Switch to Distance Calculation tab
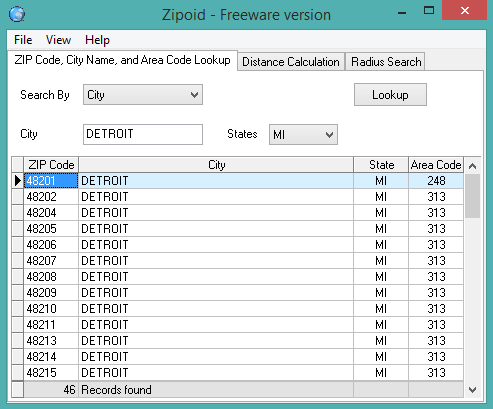The image size is (493, 409). (x=291, y=62)
